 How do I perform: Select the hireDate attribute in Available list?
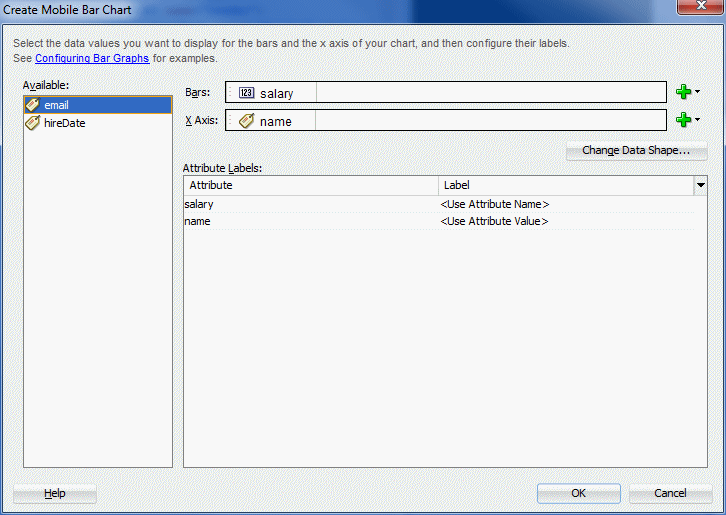pos(98,123)
